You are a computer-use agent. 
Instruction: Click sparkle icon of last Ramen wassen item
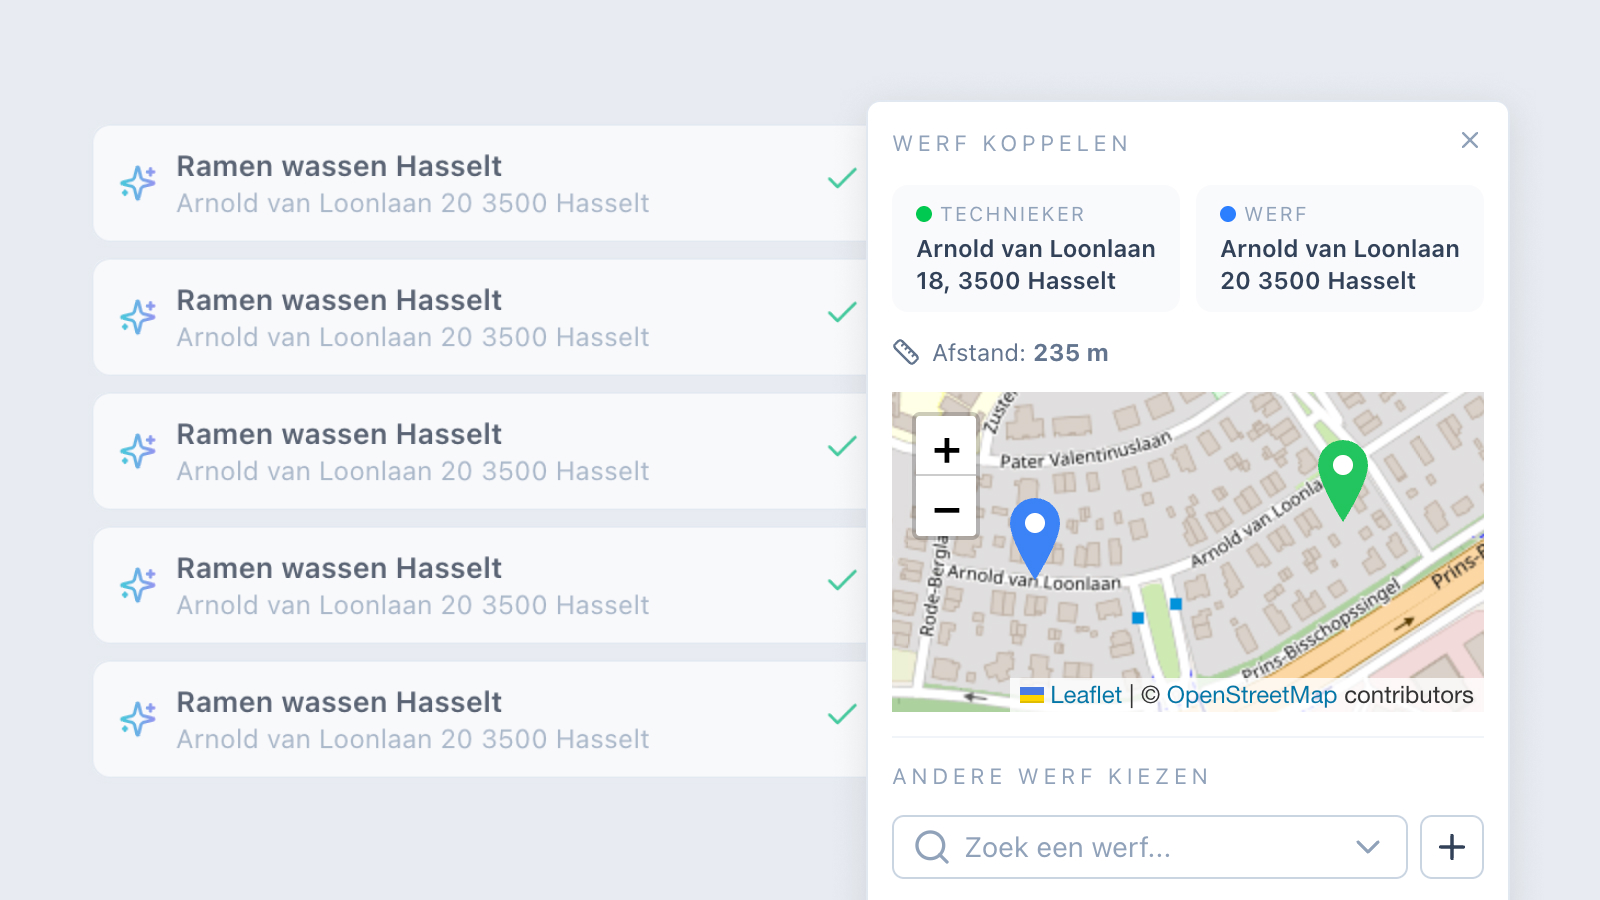pyautogui.click(x=138, y=719)
